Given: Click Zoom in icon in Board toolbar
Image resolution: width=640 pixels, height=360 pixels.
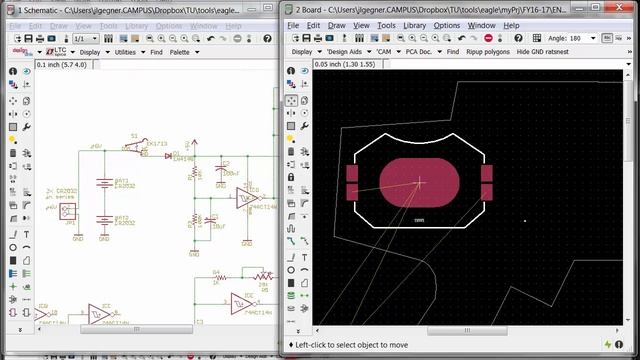Looking at the screenshot, I should [412, 38].
